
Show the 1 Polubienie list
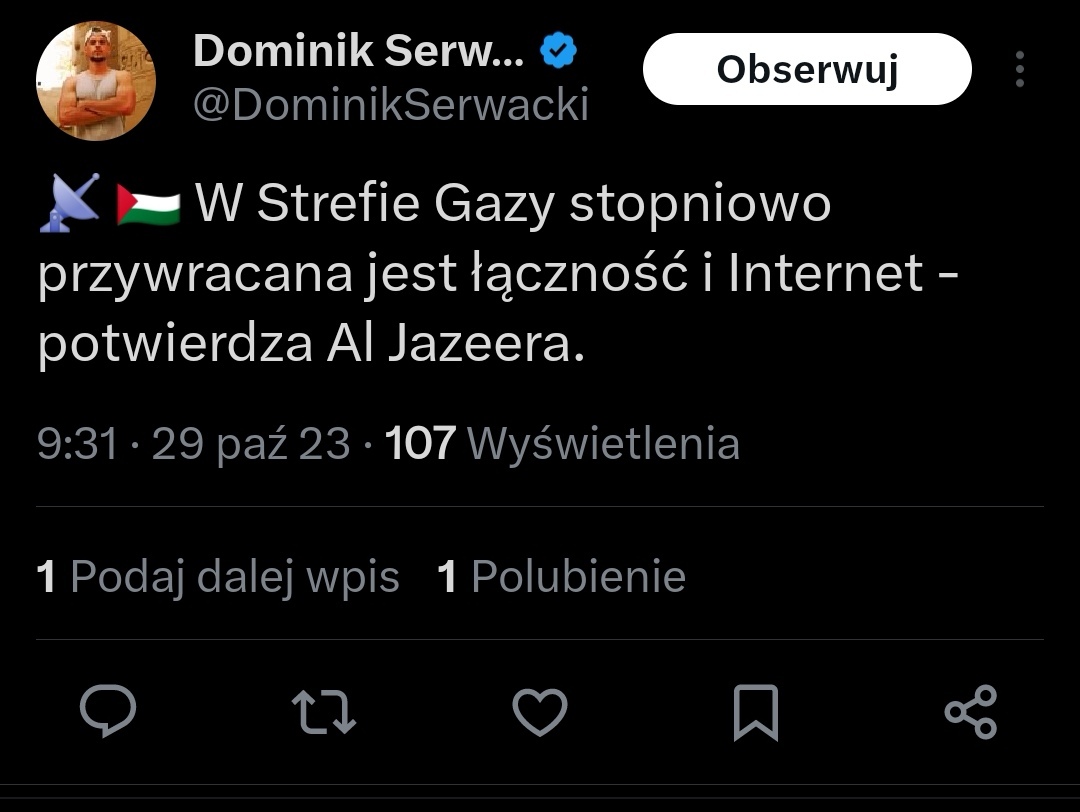point(562,577)
